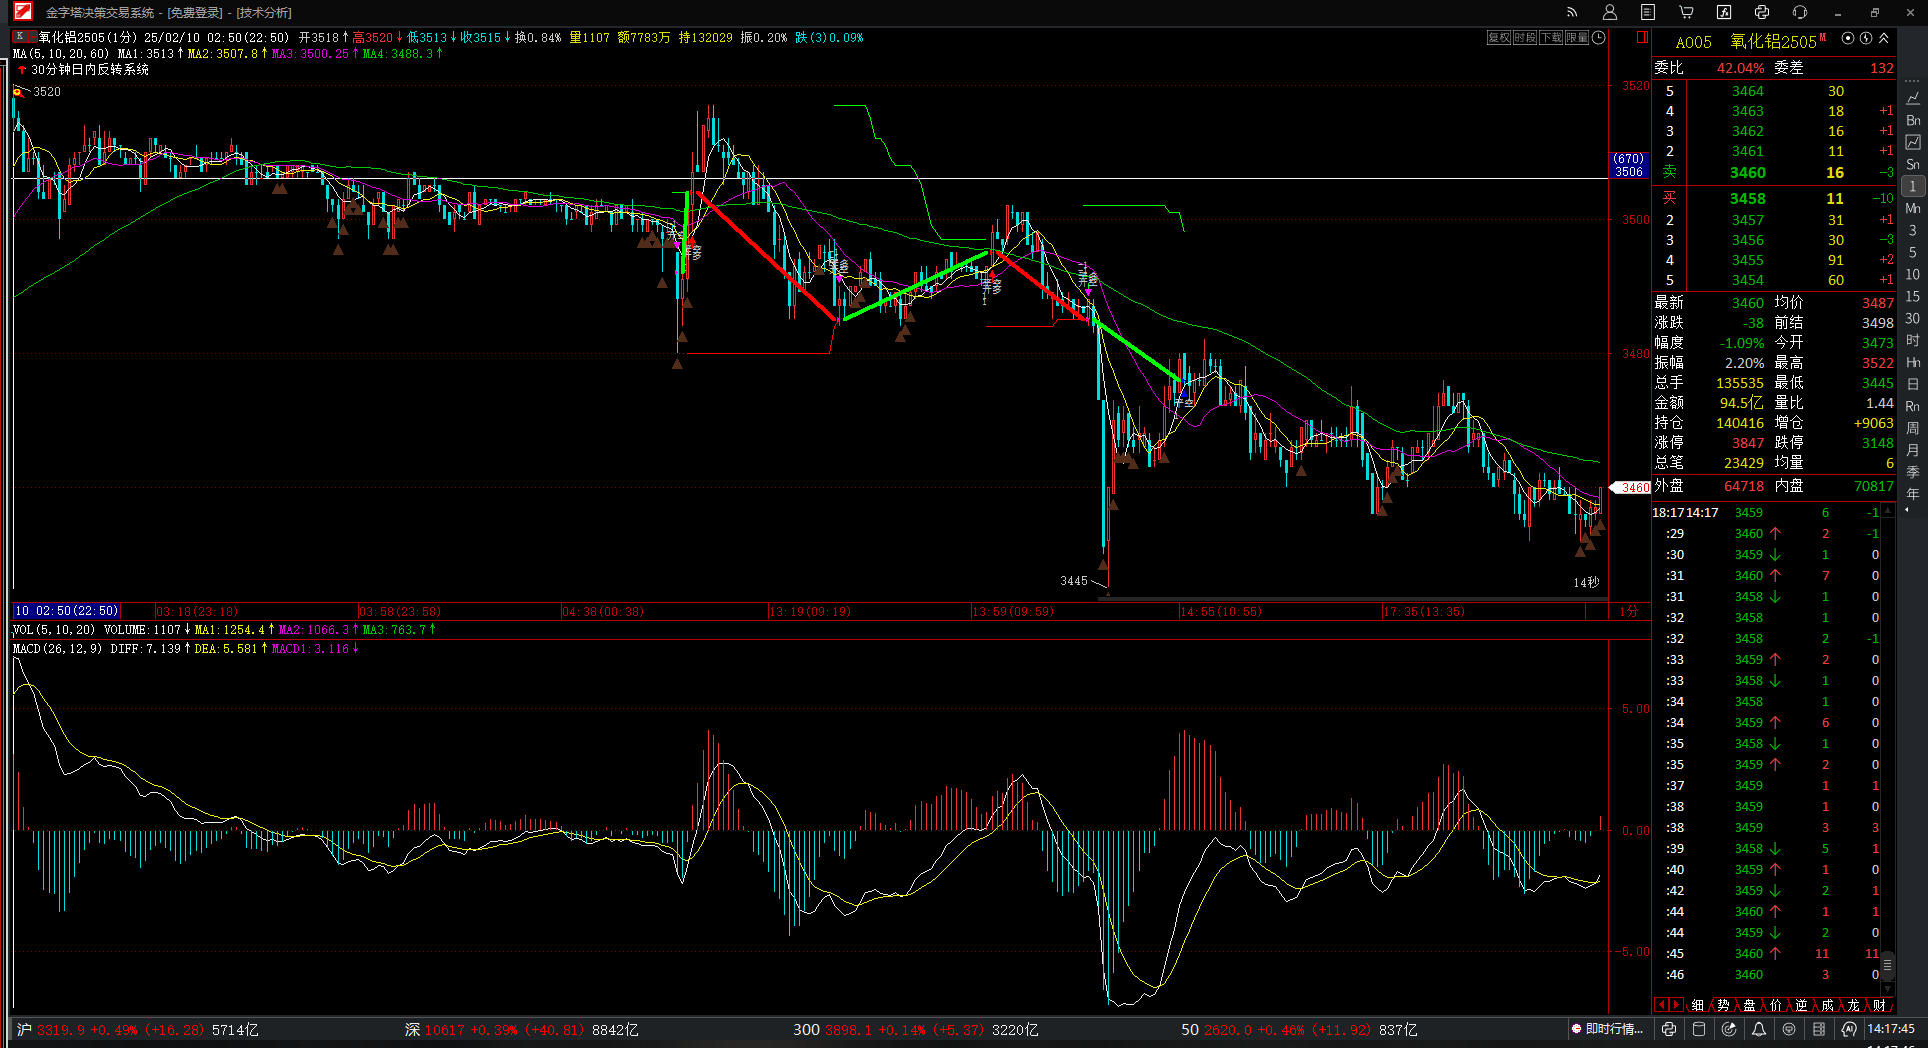Switch to the 年 yearly period
This screenshot has height=1048, width=1928.
tap(1913, 494)
